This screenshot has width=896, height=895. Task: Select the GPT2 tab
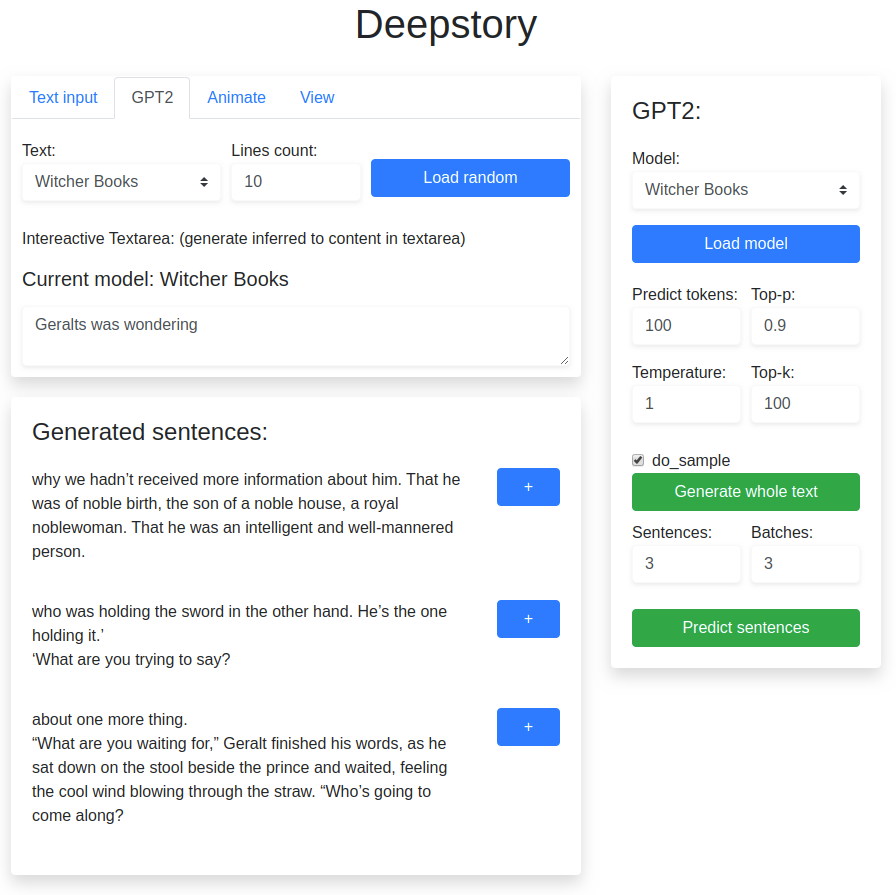point(152,98)
